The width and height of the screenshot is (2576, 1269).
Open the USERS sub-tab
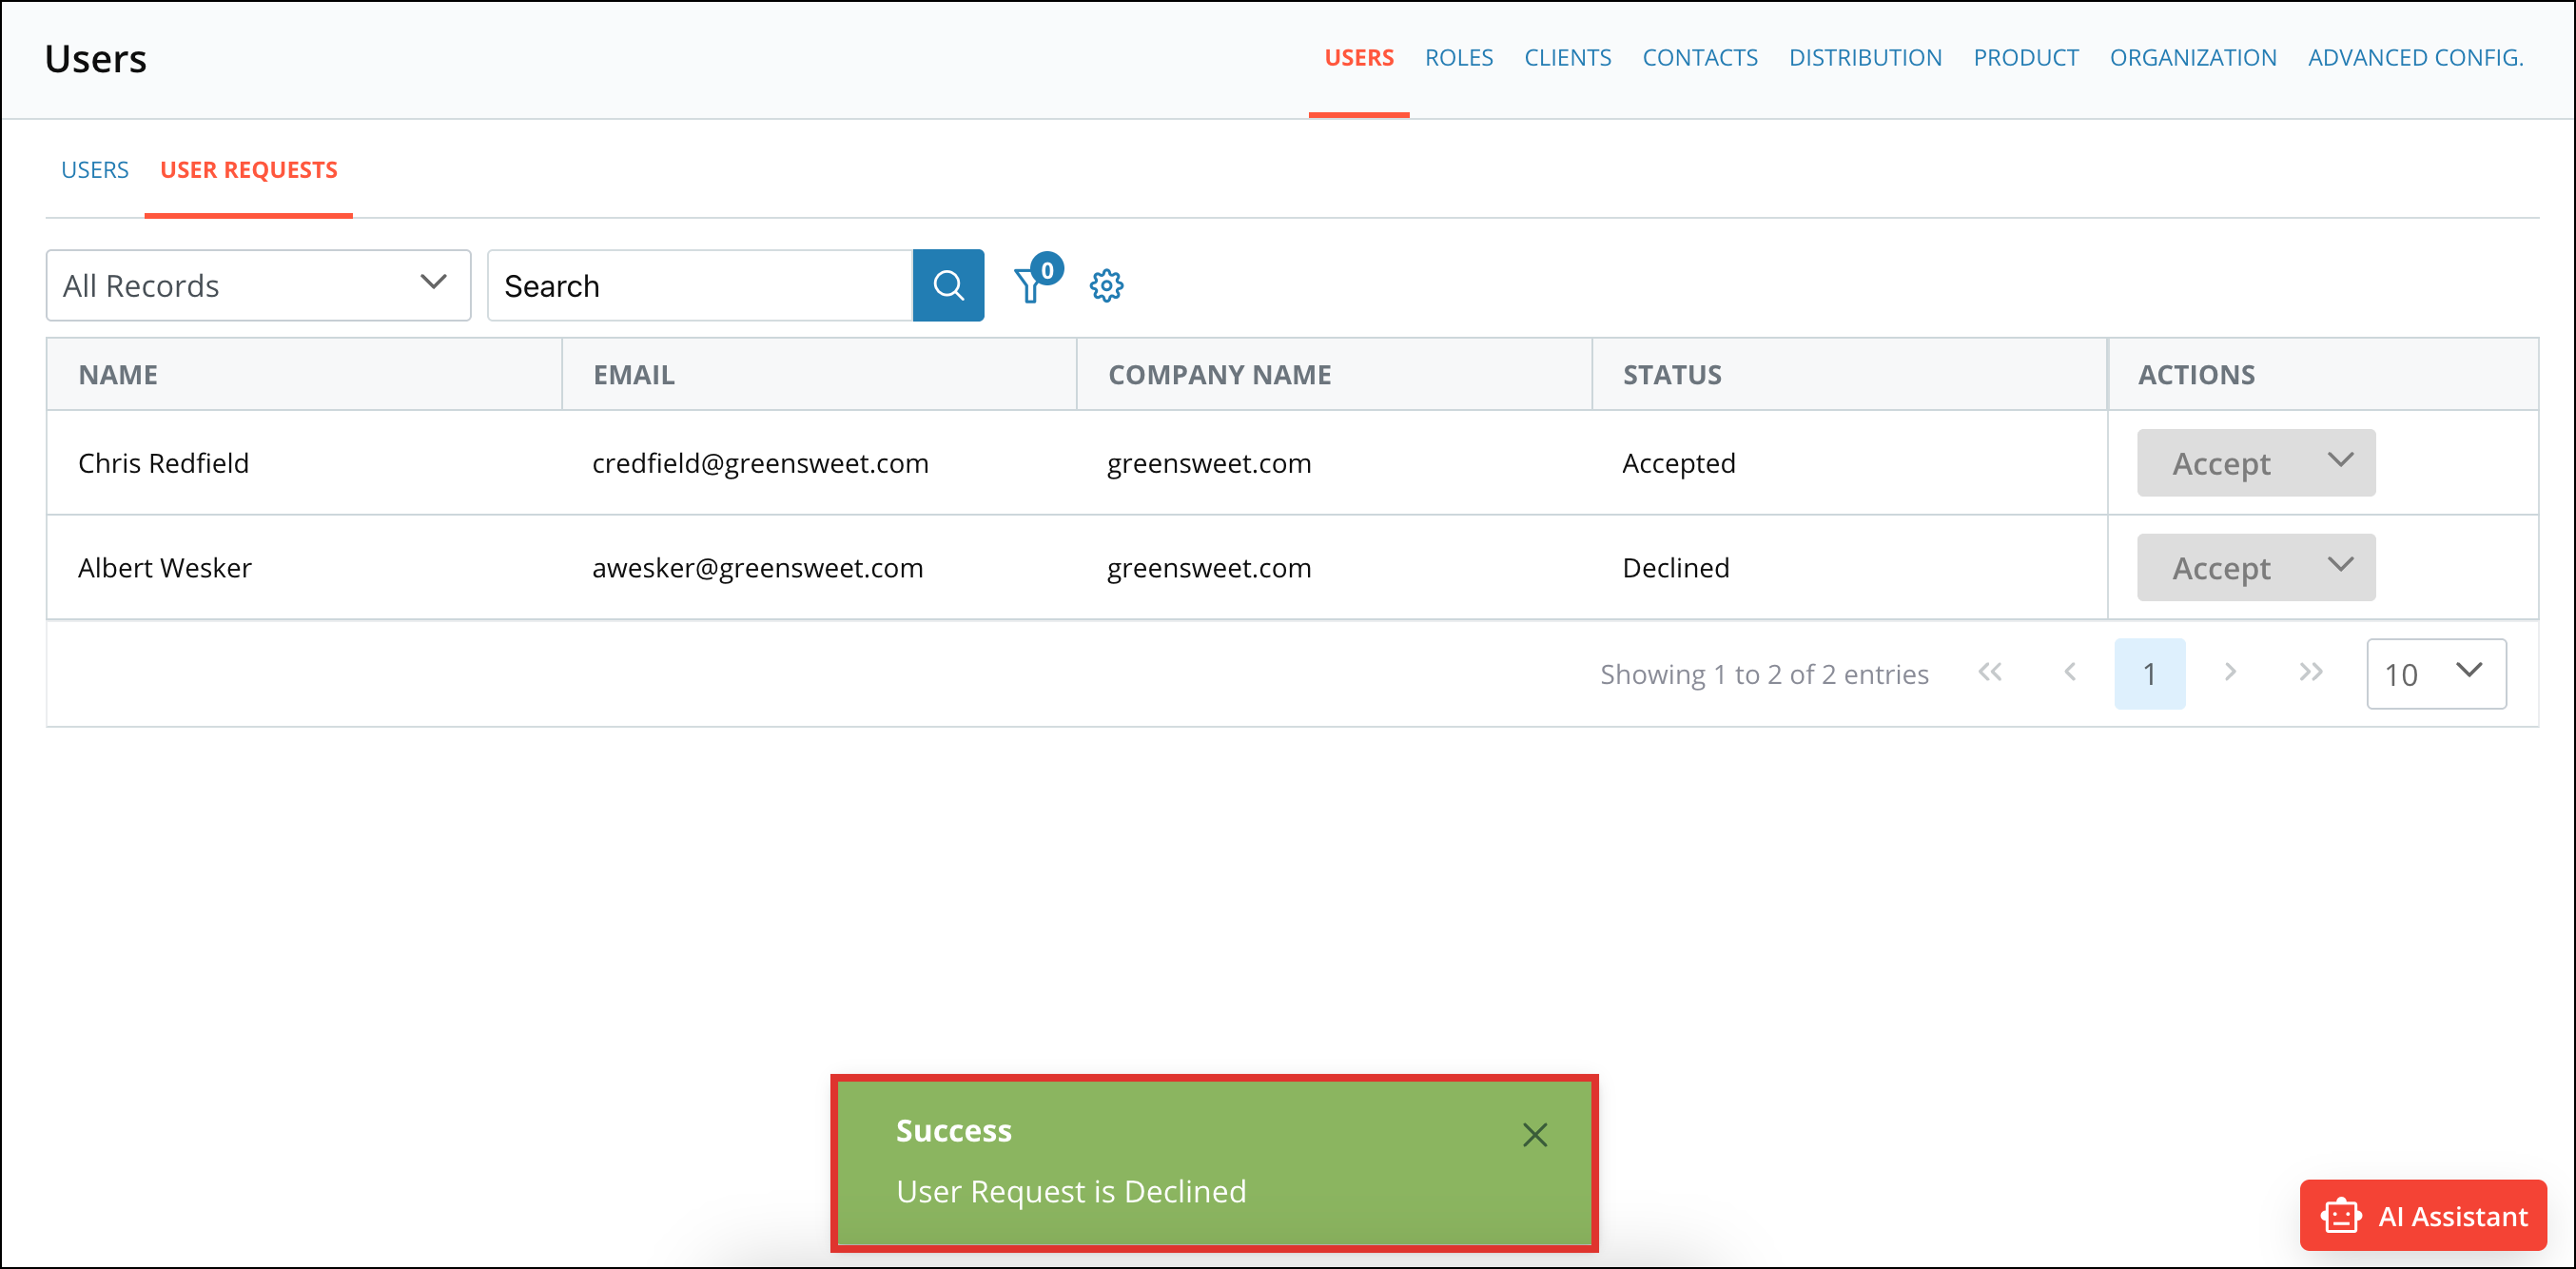95,169
